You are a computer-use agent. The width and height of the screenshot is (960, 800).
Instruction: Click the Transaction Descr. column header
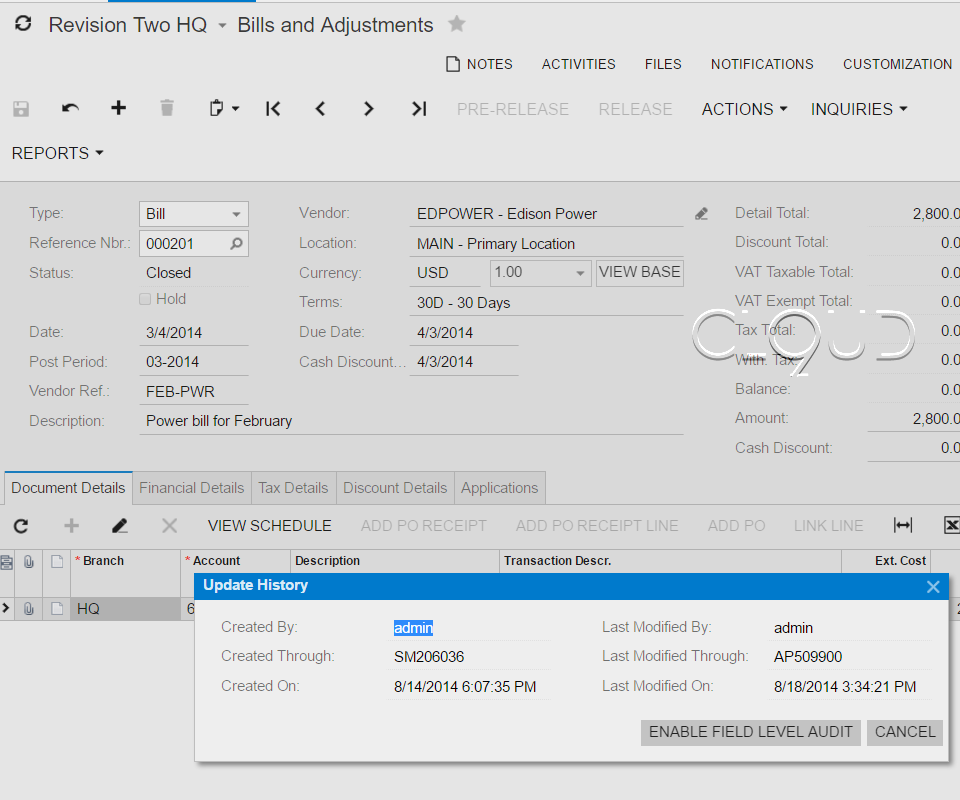click(670, 561)
